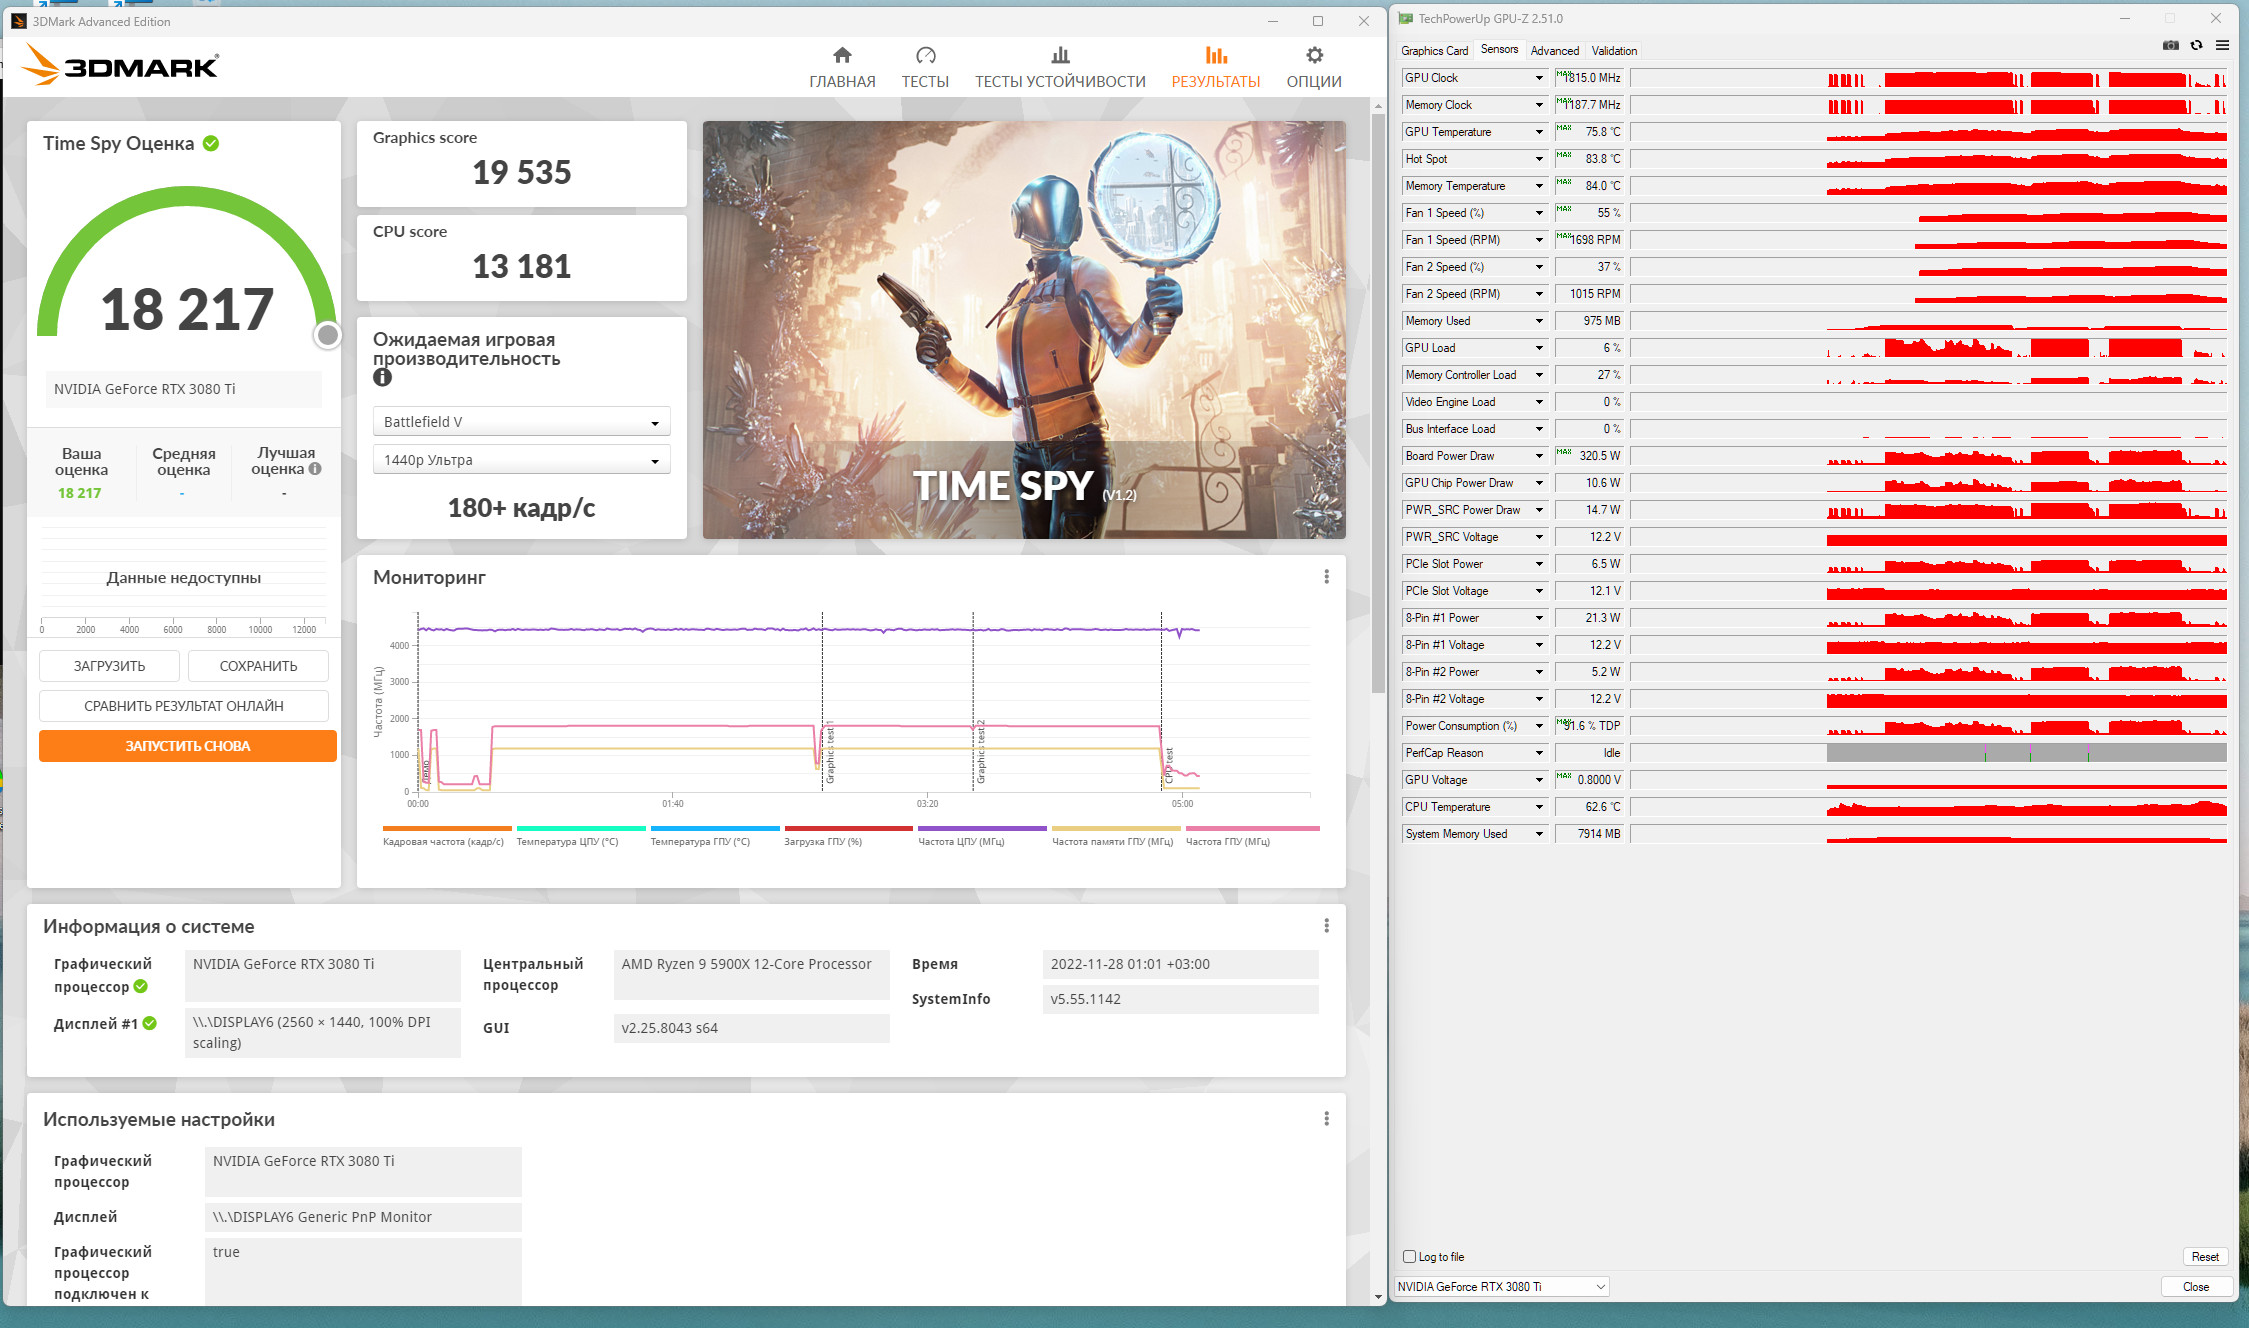This screenshot has width=2249, height=1328.
Task: Open the NVIDIA GeForce RTX 3080 Ti selector
Action: (x=1501, y=1287)
